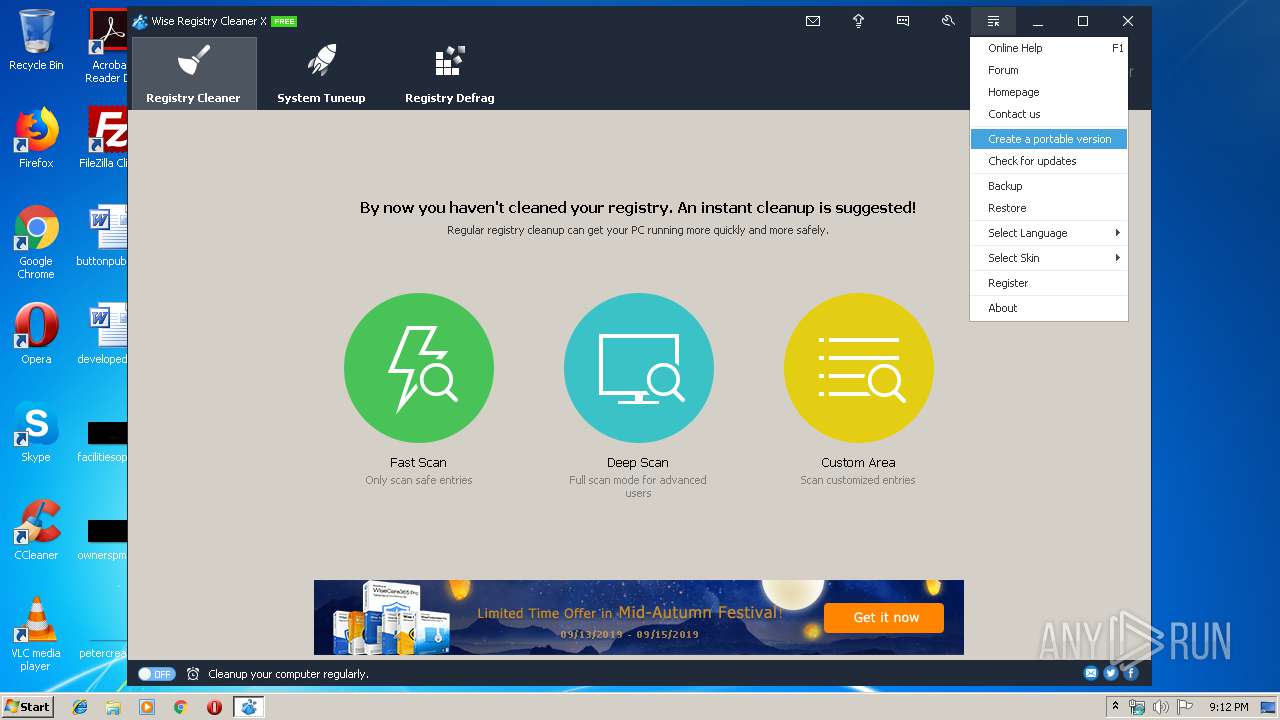This screenshot has height=720, width=1280.
Task: Choose Restore from the menu
Action: click(1049, 208)
